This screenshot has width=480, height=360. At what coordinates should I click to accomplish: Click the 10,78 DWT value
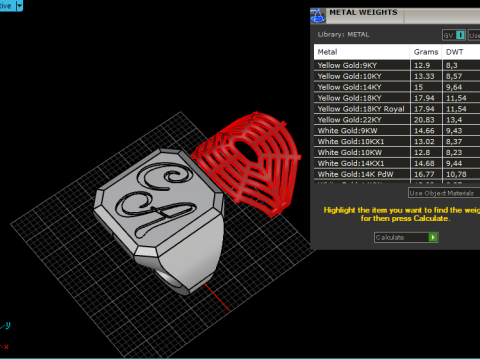click(456, 174)
